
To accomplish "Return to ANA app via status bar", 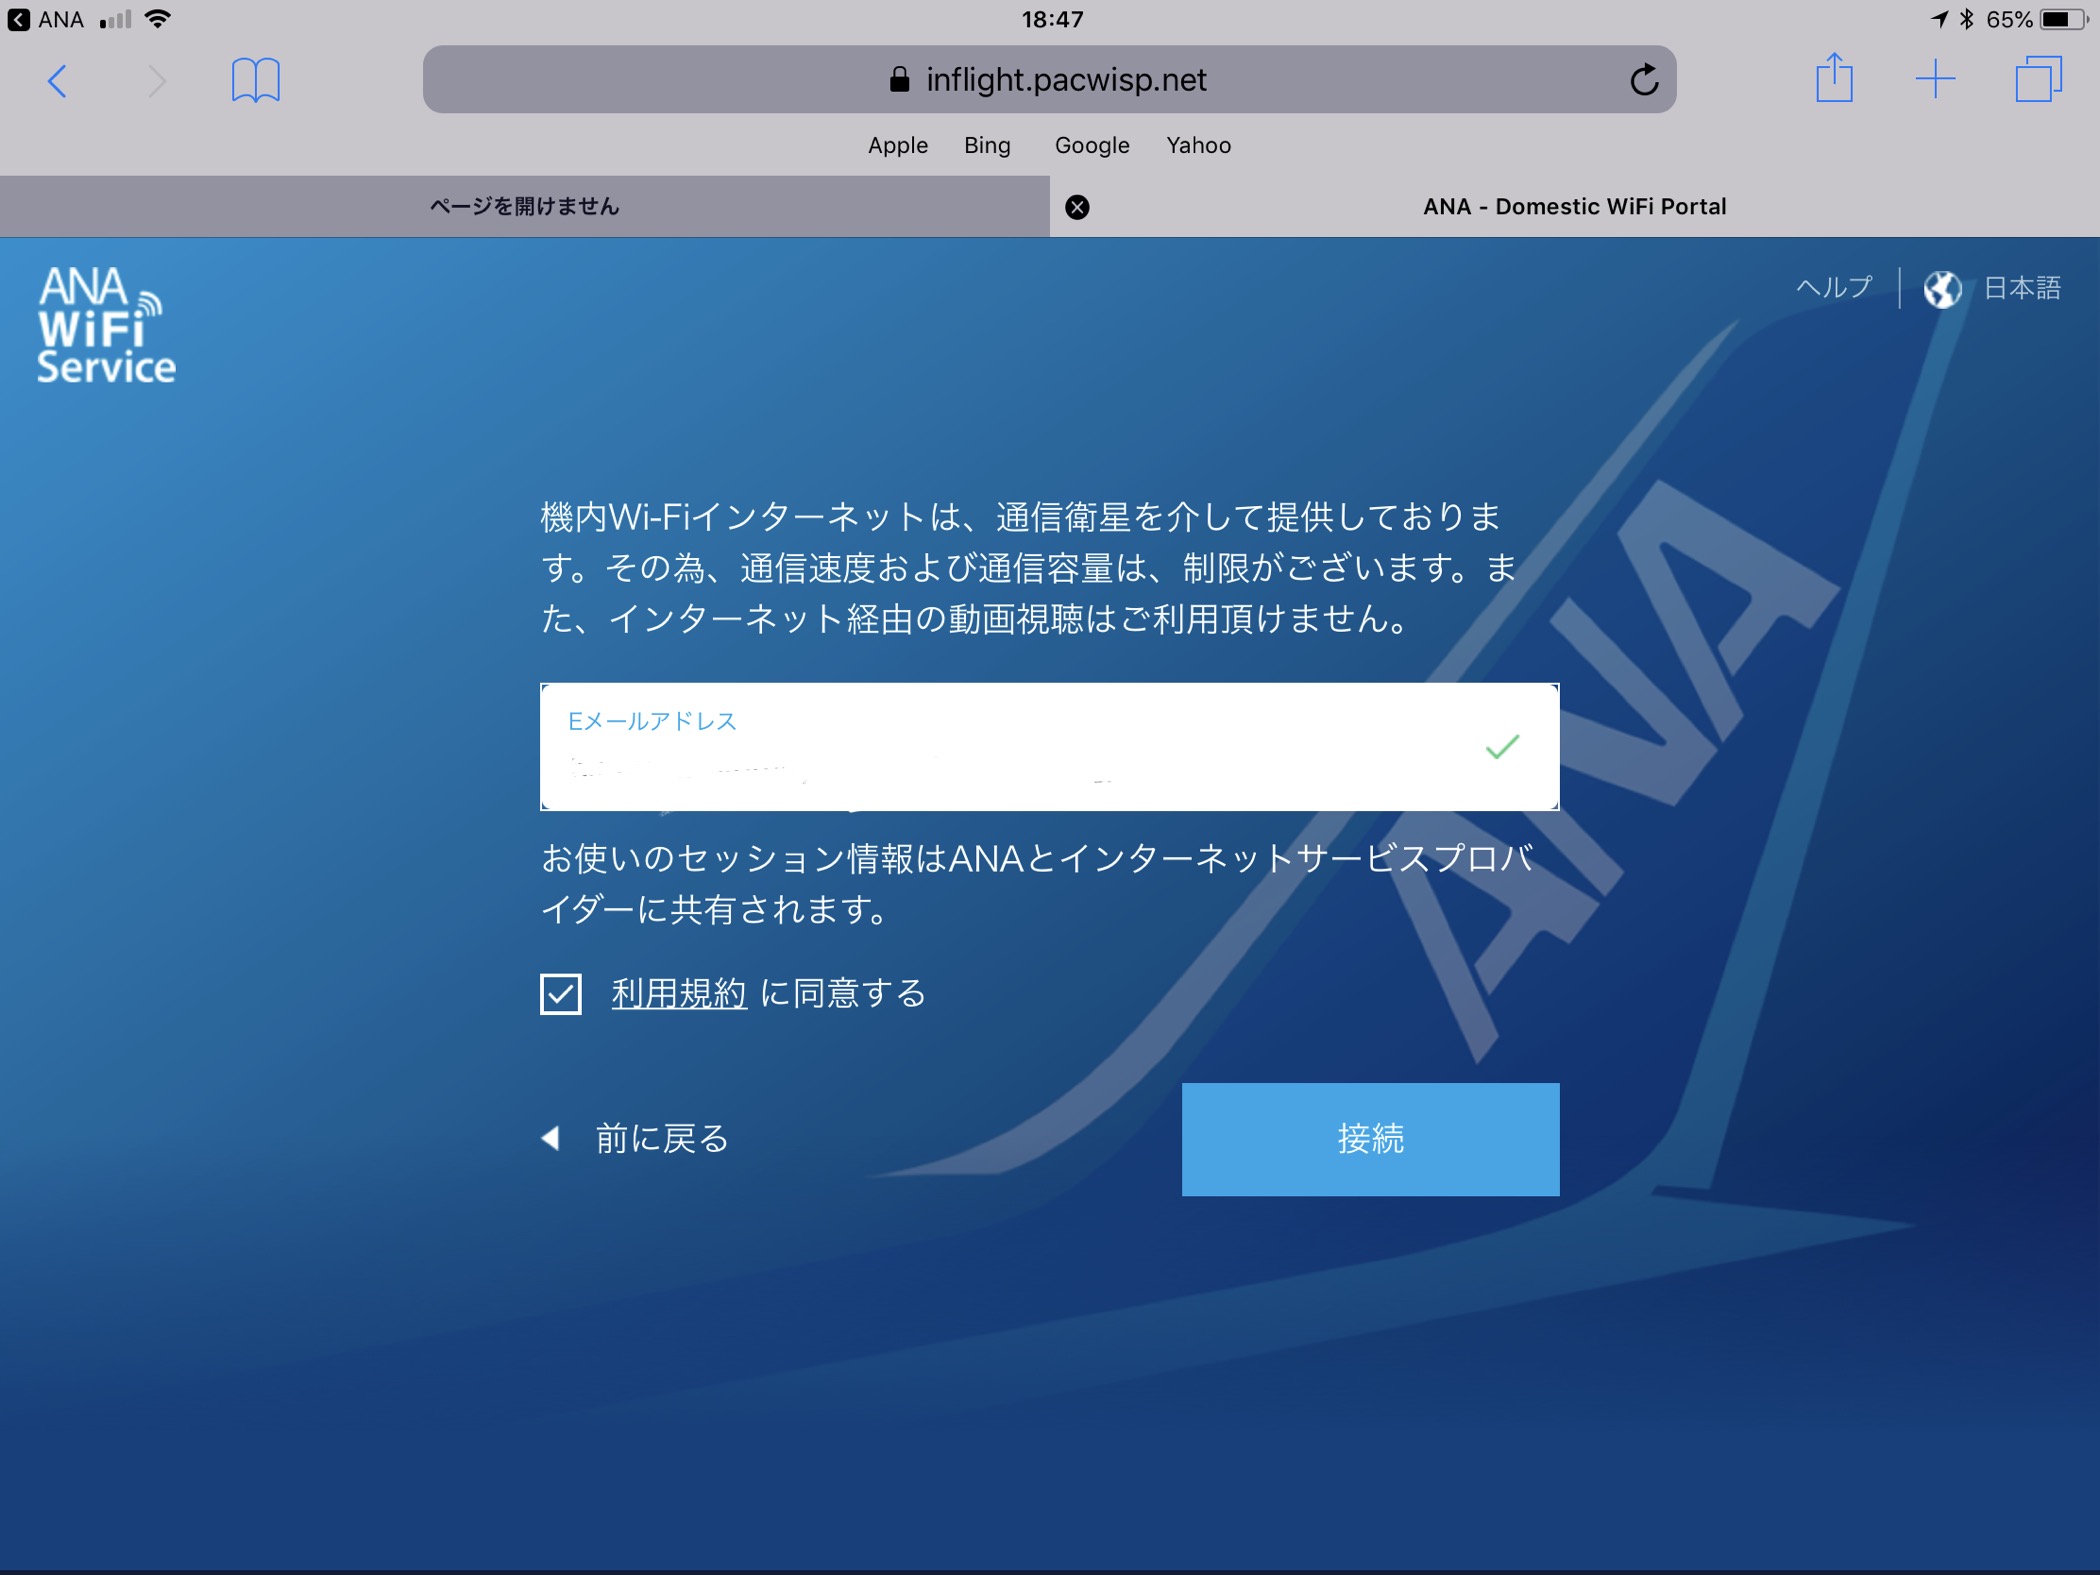I will tap(46, 19).
